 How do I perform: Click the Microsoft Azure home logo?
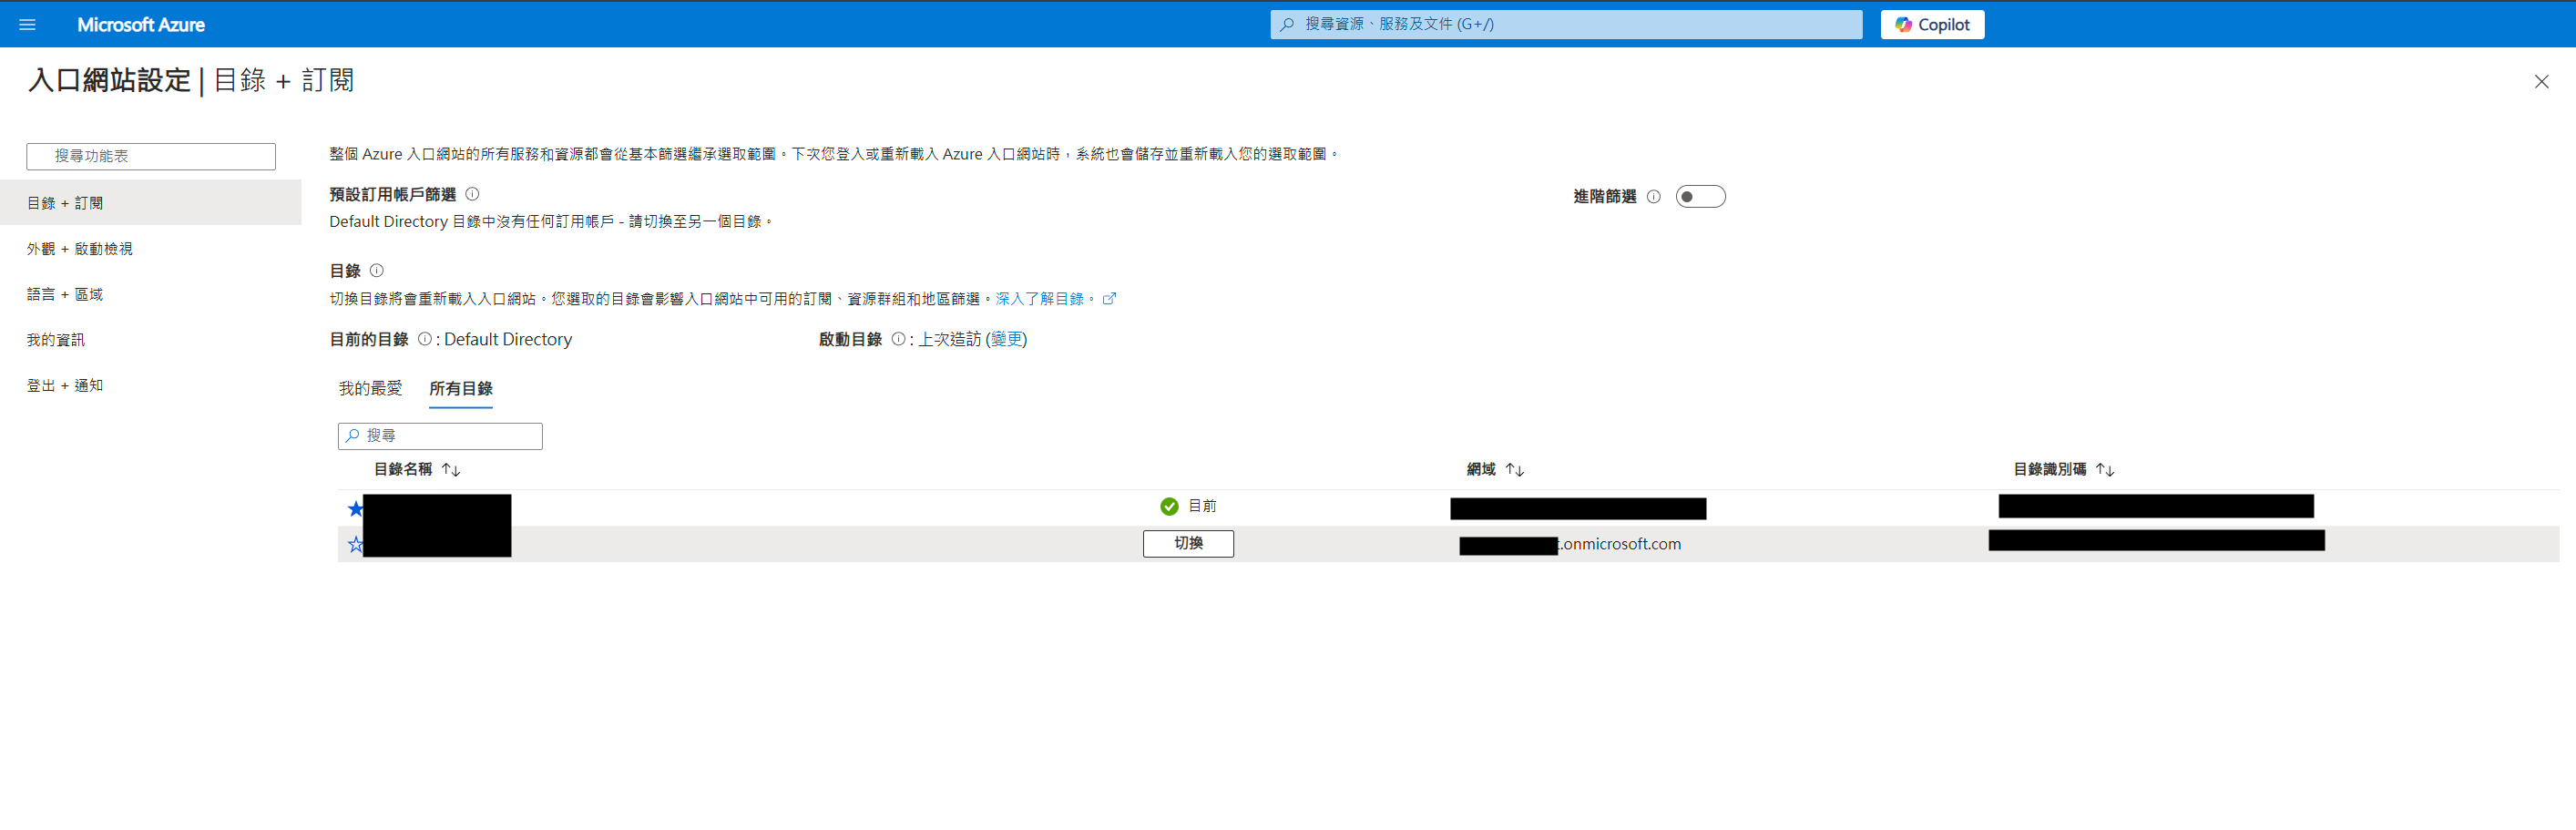click(x=141, y=24)
